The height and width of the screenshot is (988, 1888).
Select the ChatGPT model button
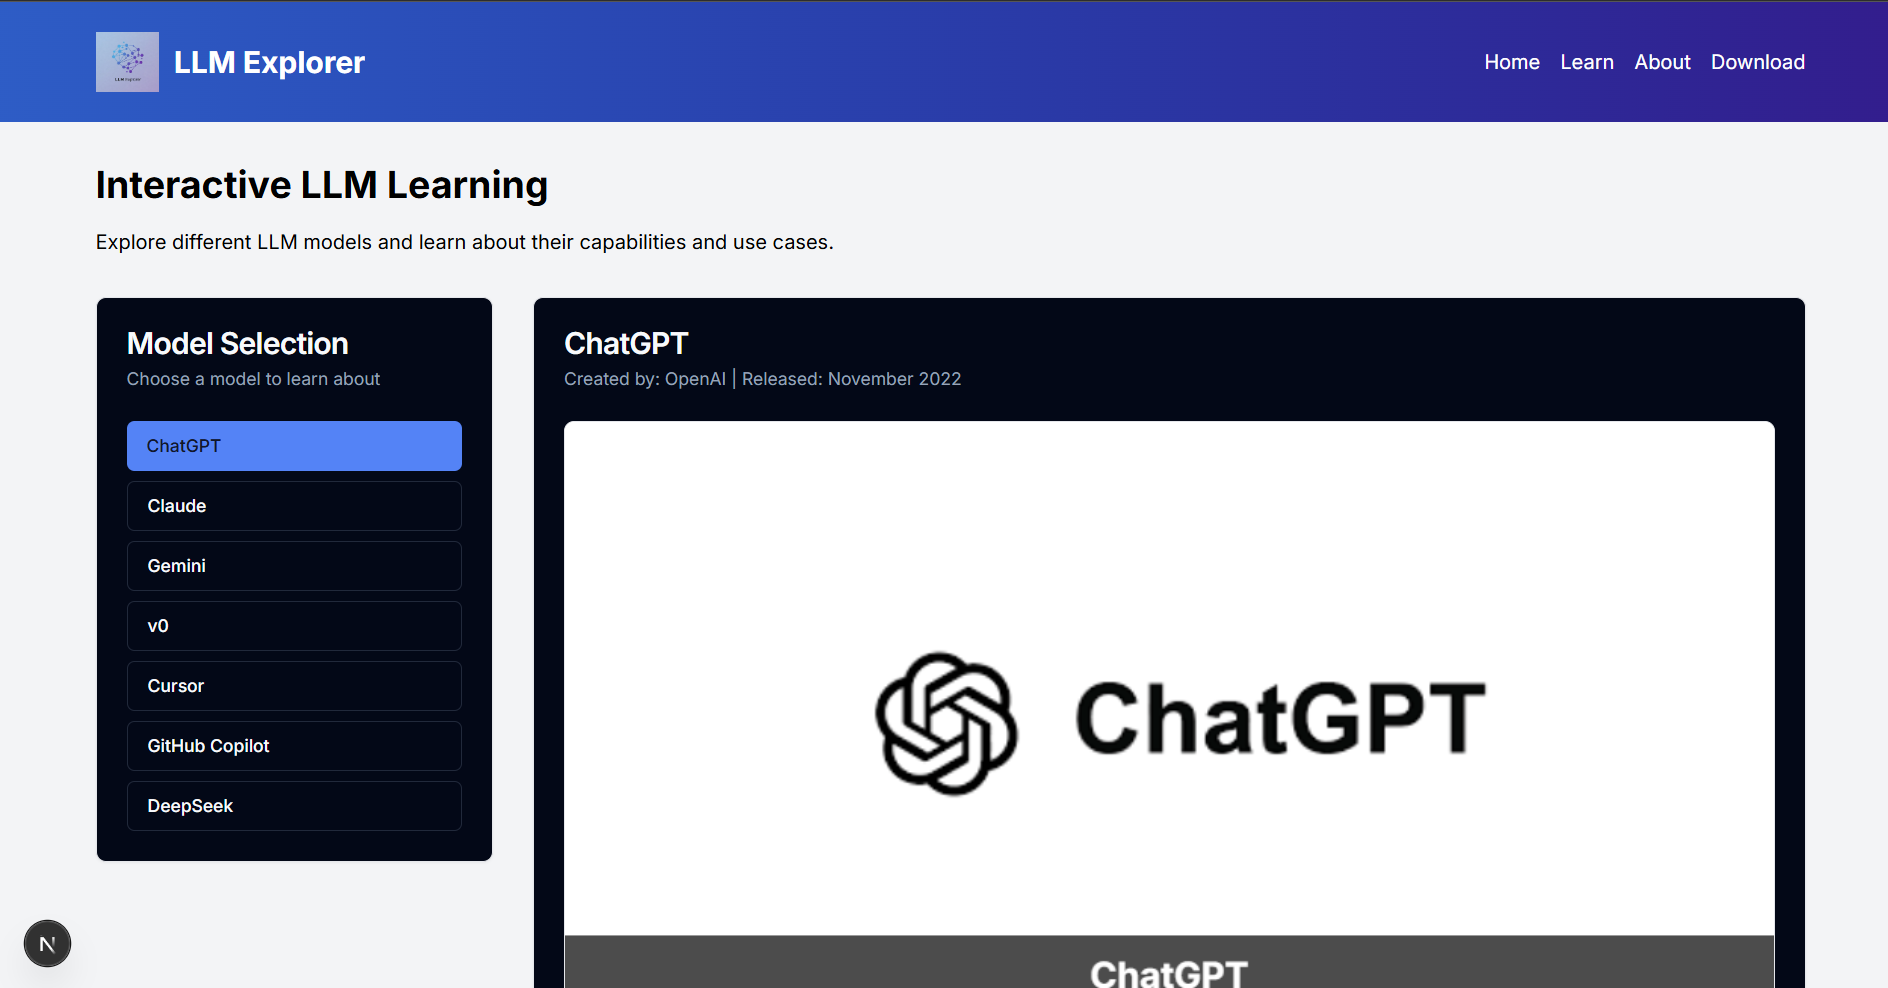point(294,446)
